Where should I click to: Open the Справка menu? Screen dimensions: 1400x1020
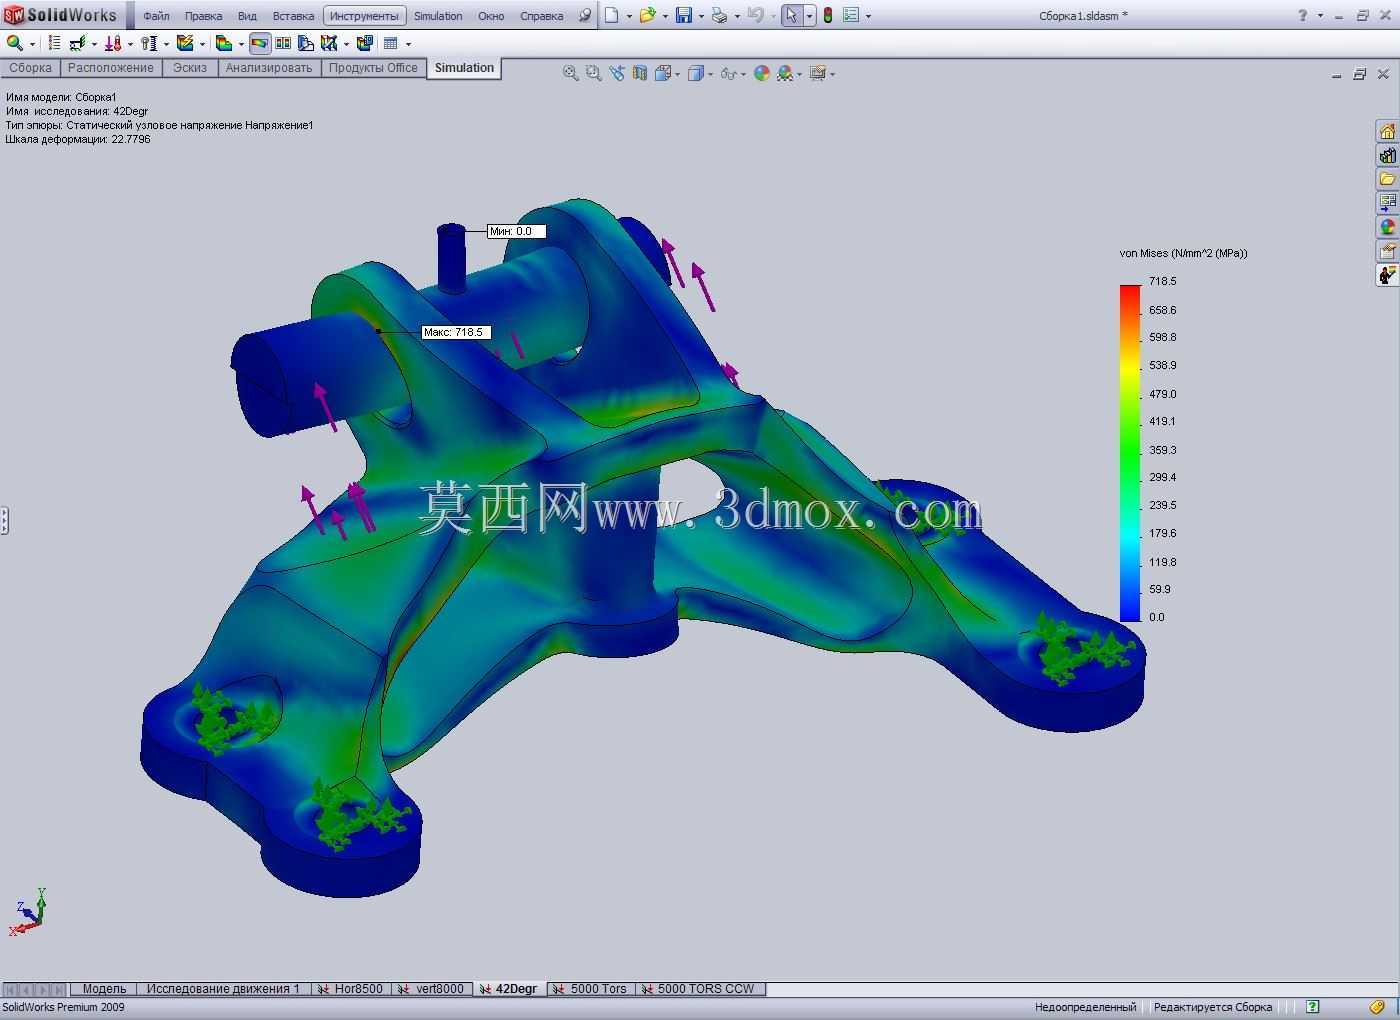541,16
